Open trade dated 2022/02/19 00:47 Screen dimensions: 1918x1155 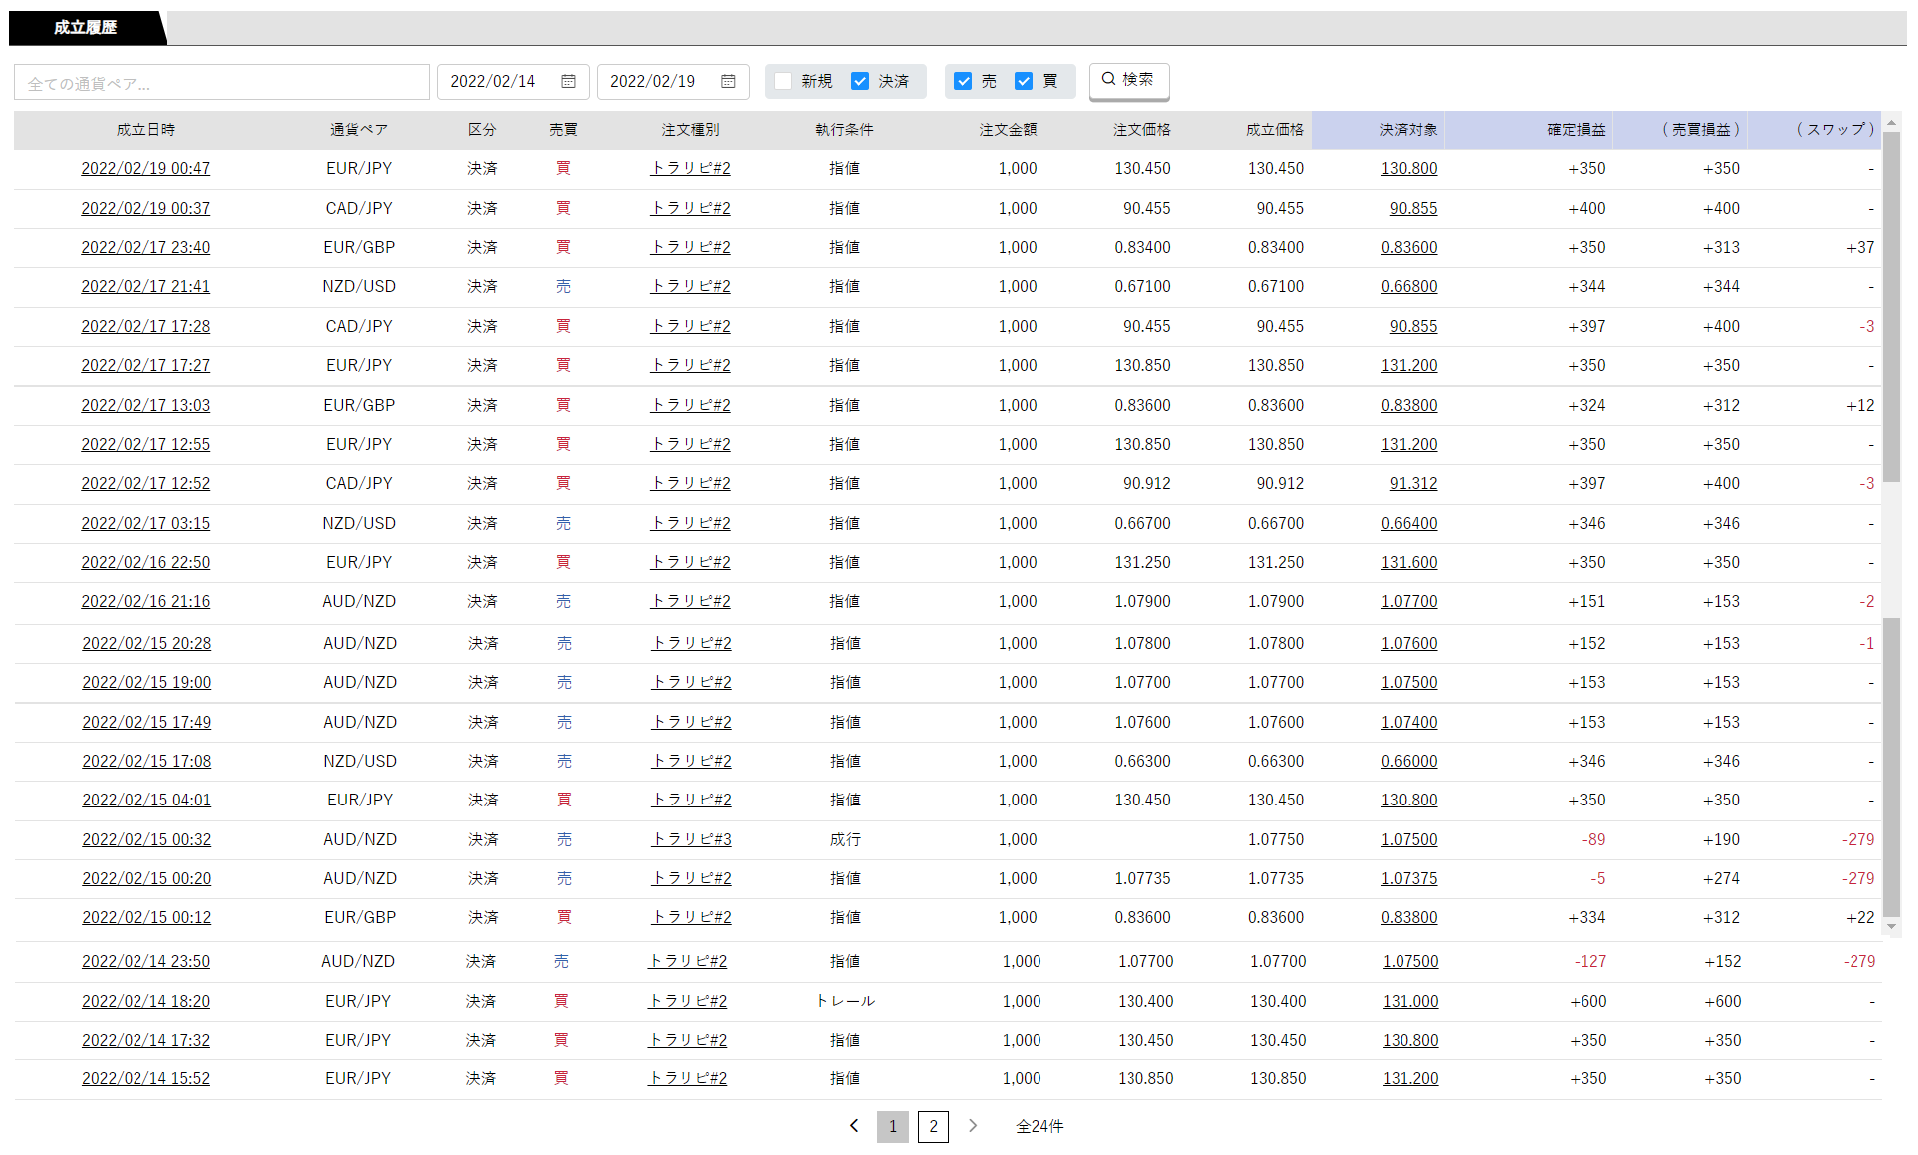tap(146, 168)
